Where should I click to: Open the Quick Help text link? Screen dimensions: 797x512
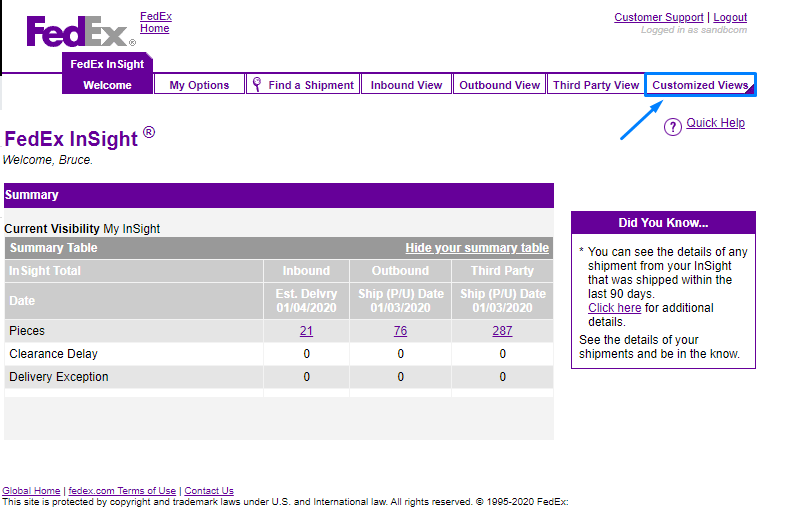coord(715,123)
